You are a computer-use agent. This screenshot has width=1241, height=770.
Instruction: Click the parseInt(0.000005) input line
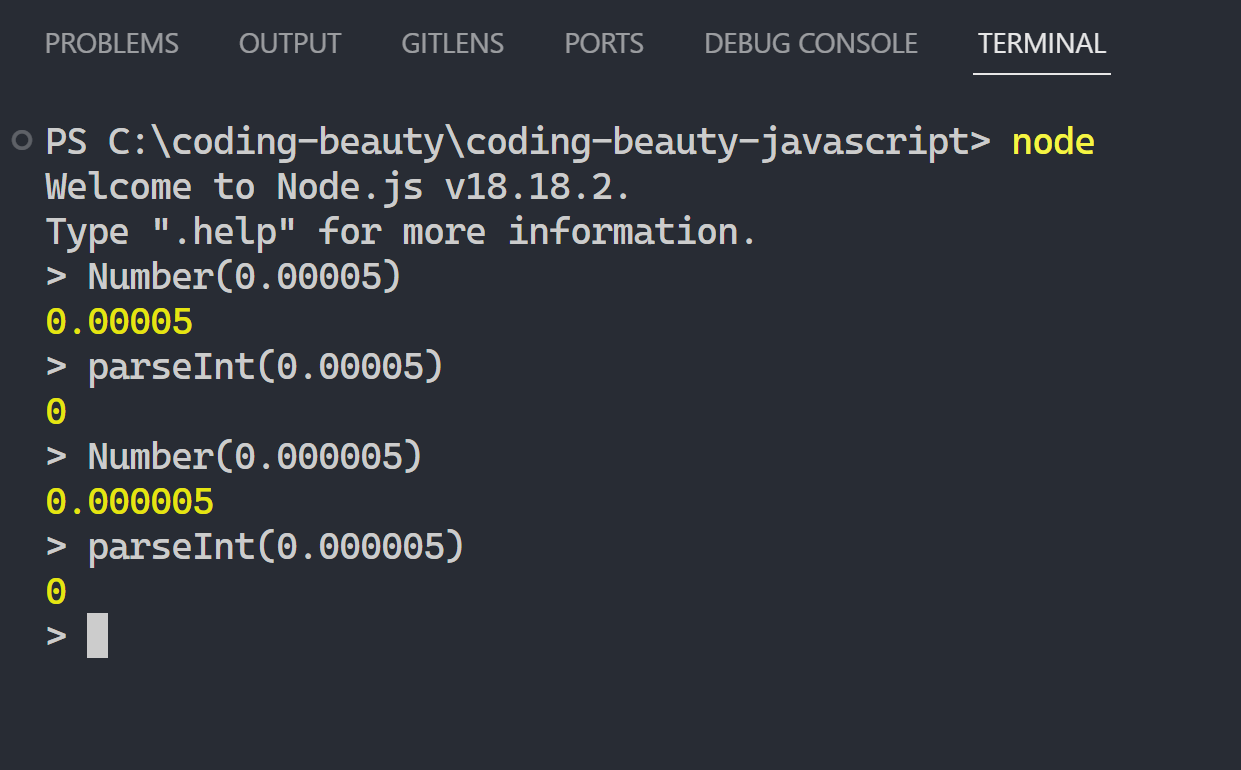click(x=256, y=547)
